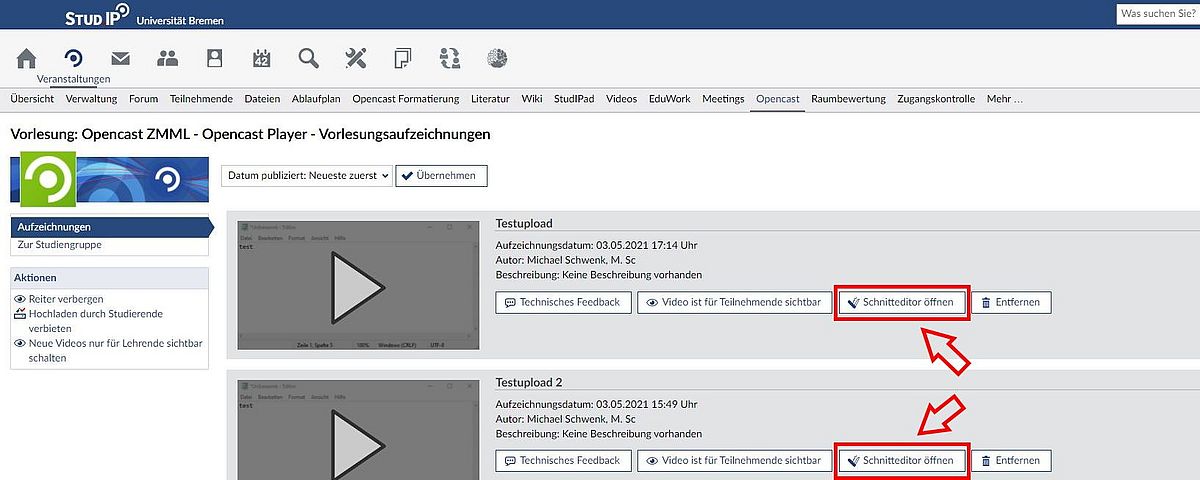The image size is (1200, 480).
Task: Expand the Mehr … navigation menu
Action: point(1004,99)
